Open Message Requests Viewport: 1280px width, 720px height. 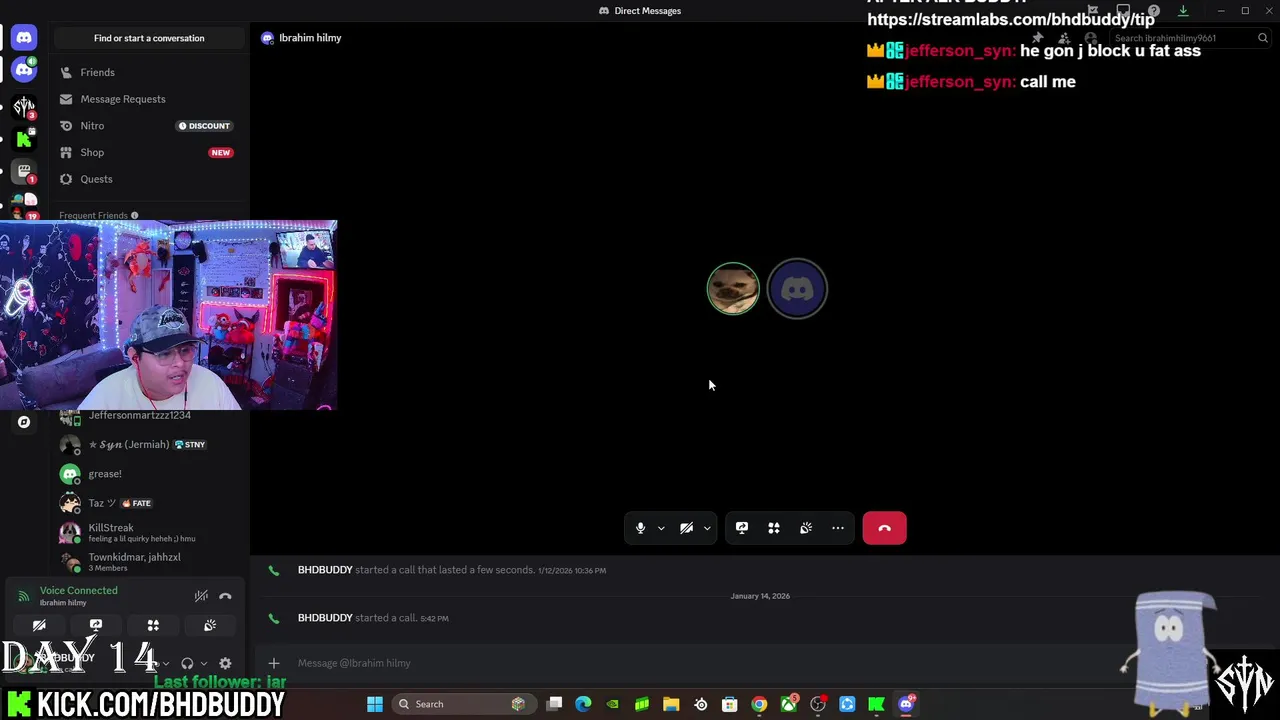click(149, 99)
